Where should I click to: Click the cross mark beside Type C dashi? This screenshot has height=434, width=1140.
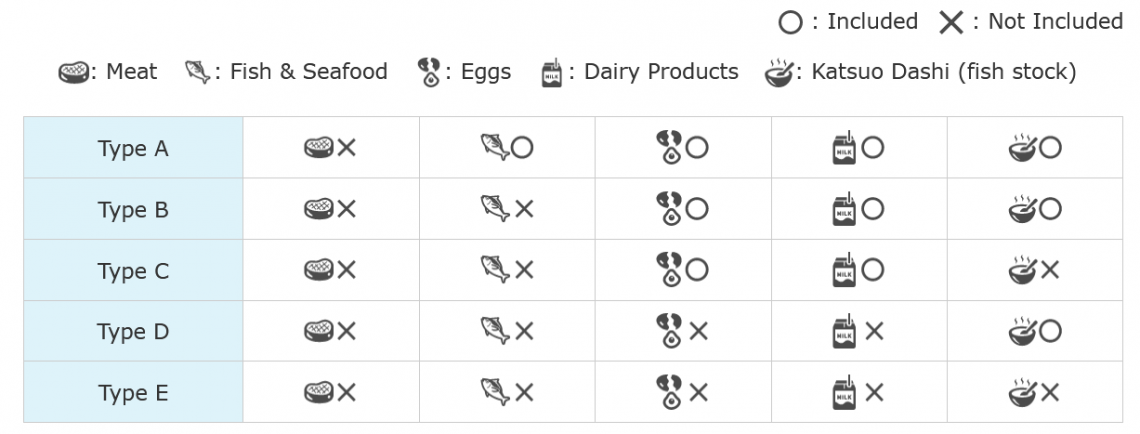(1050, 270)
